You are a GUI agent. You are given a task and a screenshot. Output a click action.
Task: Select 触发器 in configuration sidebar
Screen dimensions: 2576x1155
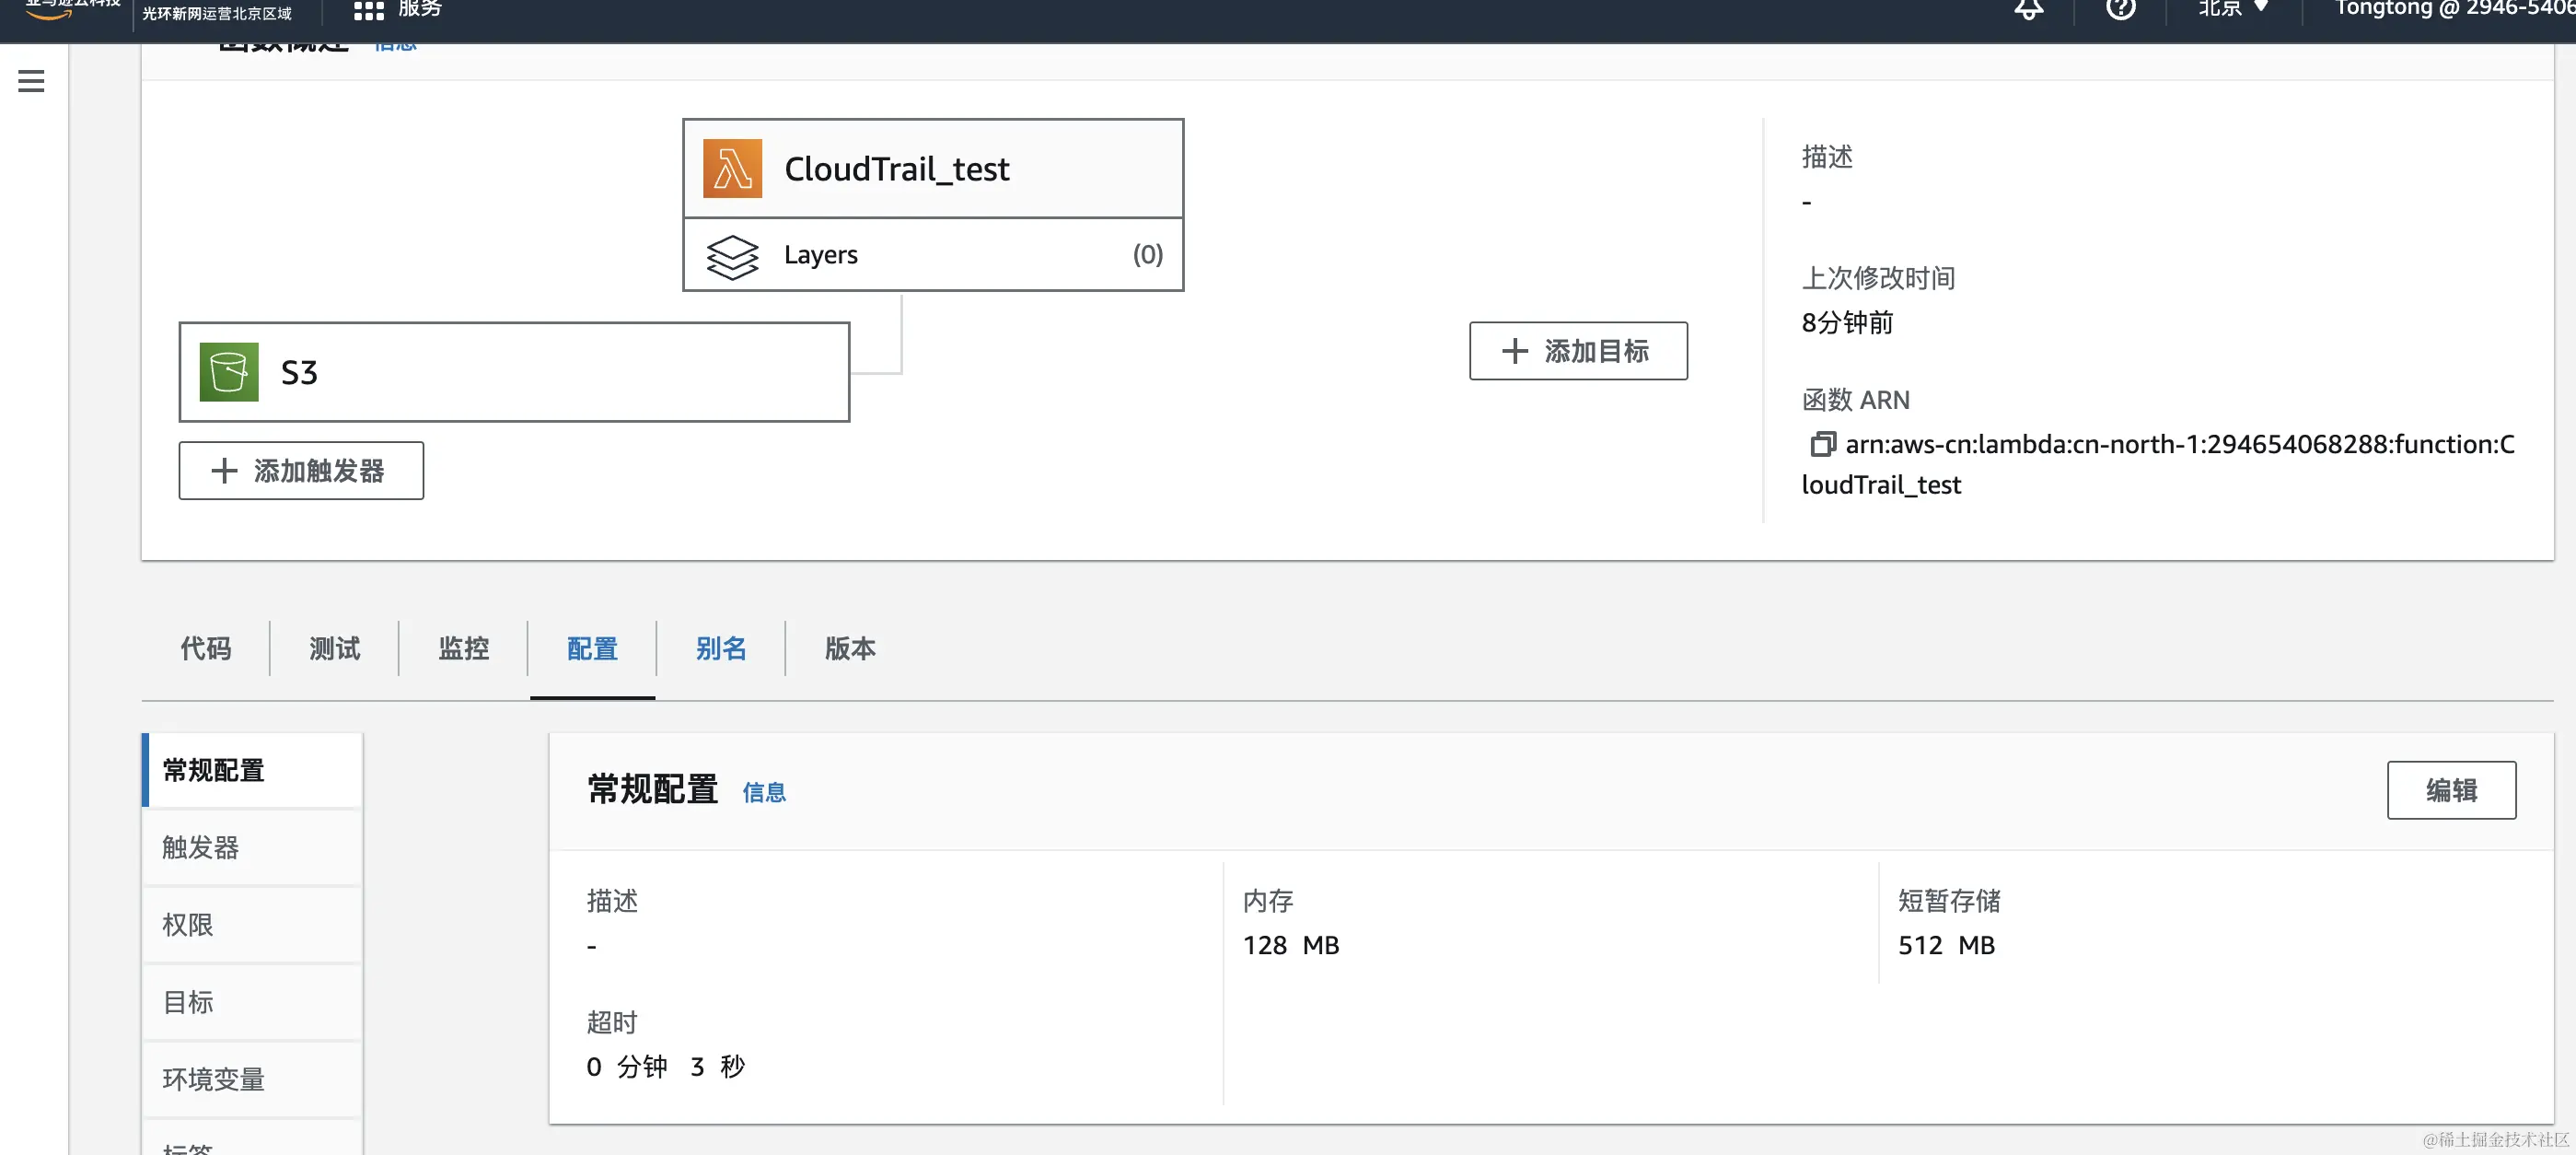201,848
